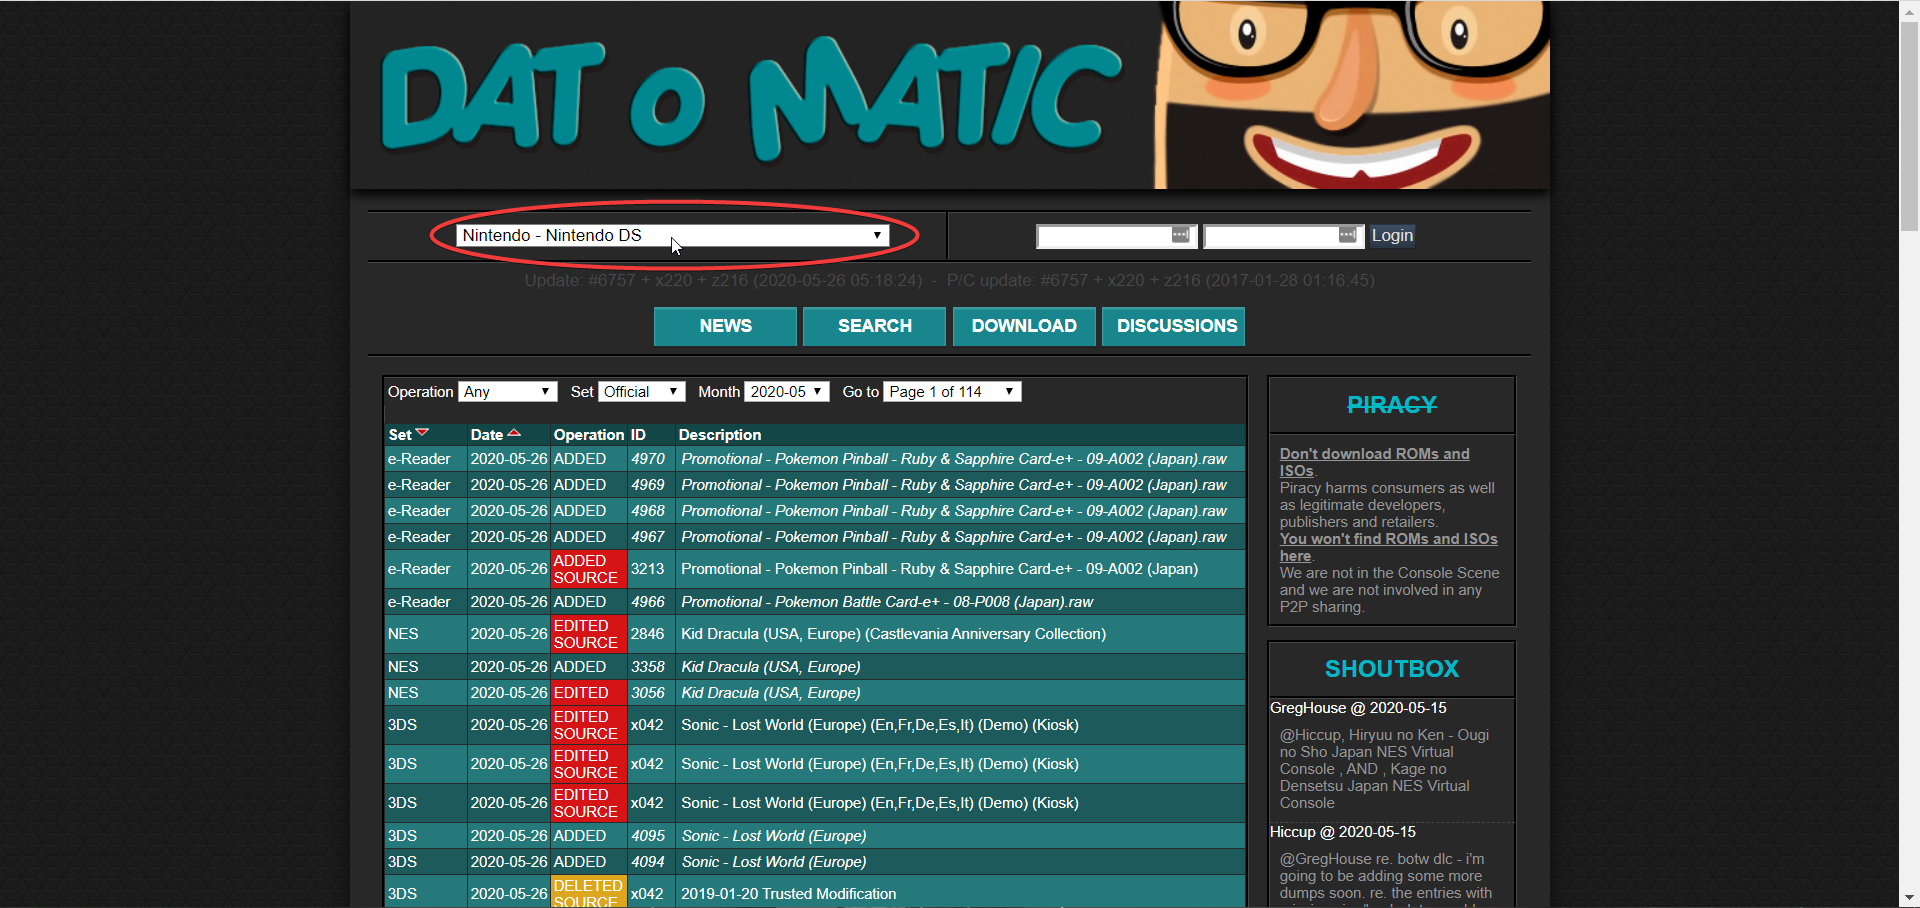Open the NEWS tab
Image resolution: width=1920 pixels, height=908 pixels.
click(x=725, y=326)
